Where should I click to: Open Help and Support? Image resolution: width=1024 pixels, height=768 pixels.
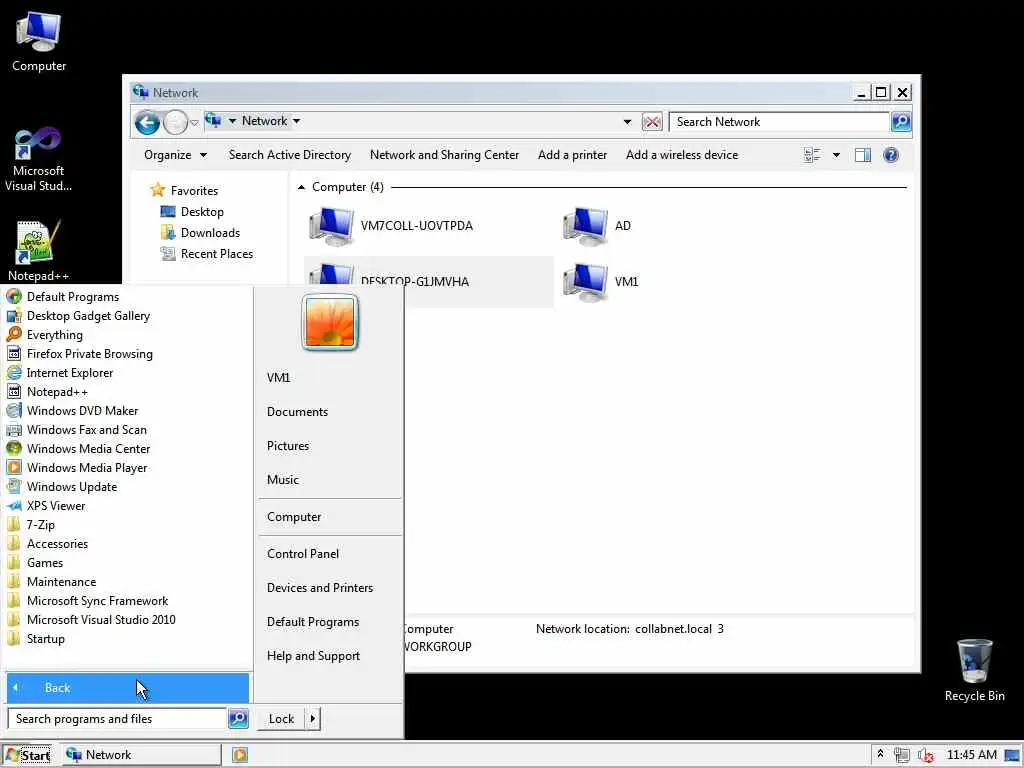click(x=313, y=656)
